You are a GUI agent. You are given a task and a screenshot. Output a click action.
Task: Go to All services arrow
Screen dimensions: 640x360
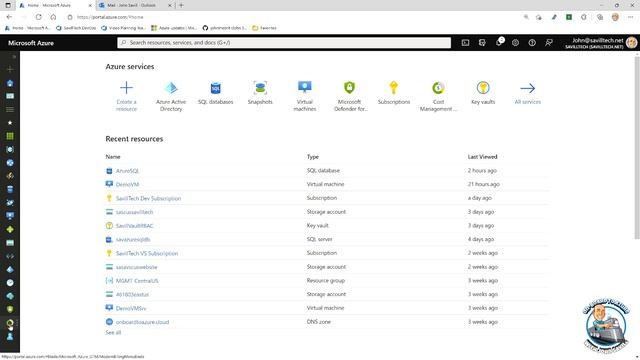click(x=527, y=93)
